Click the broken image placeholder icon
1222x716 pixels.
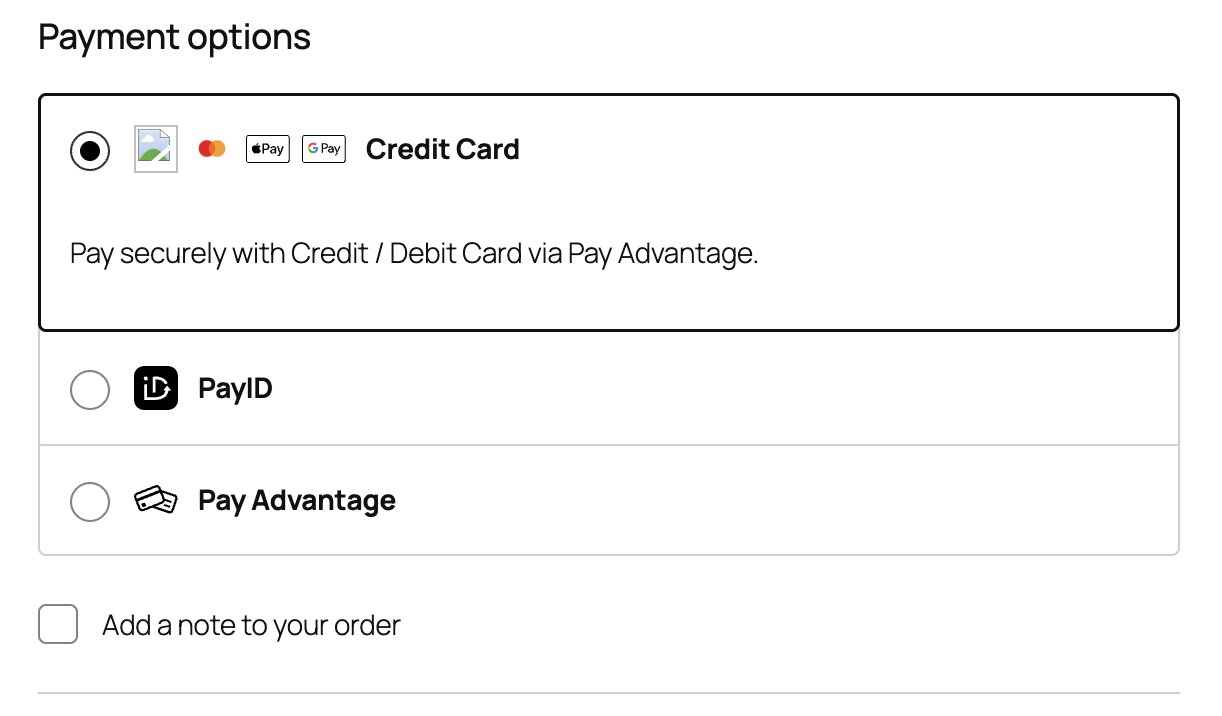tap(156, 149)
